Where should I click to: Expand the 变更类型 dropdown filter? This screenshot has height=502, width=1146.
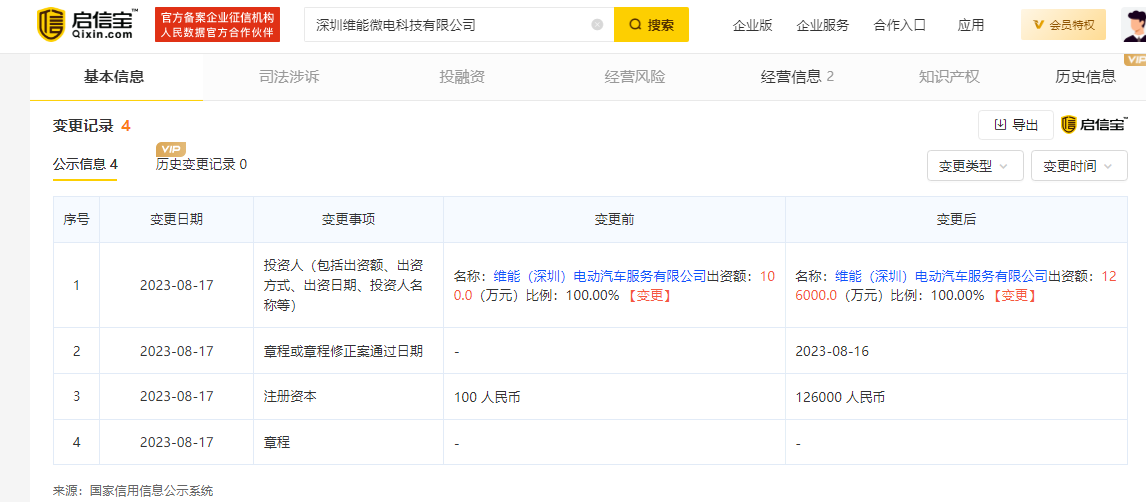click(975, 166)
